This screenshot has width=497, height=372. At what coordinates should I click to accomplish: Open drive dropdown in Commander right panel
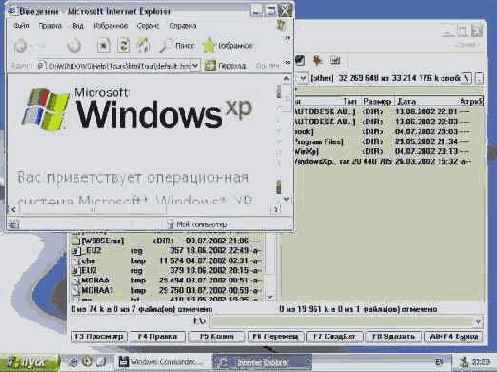(x=303, y=78)
